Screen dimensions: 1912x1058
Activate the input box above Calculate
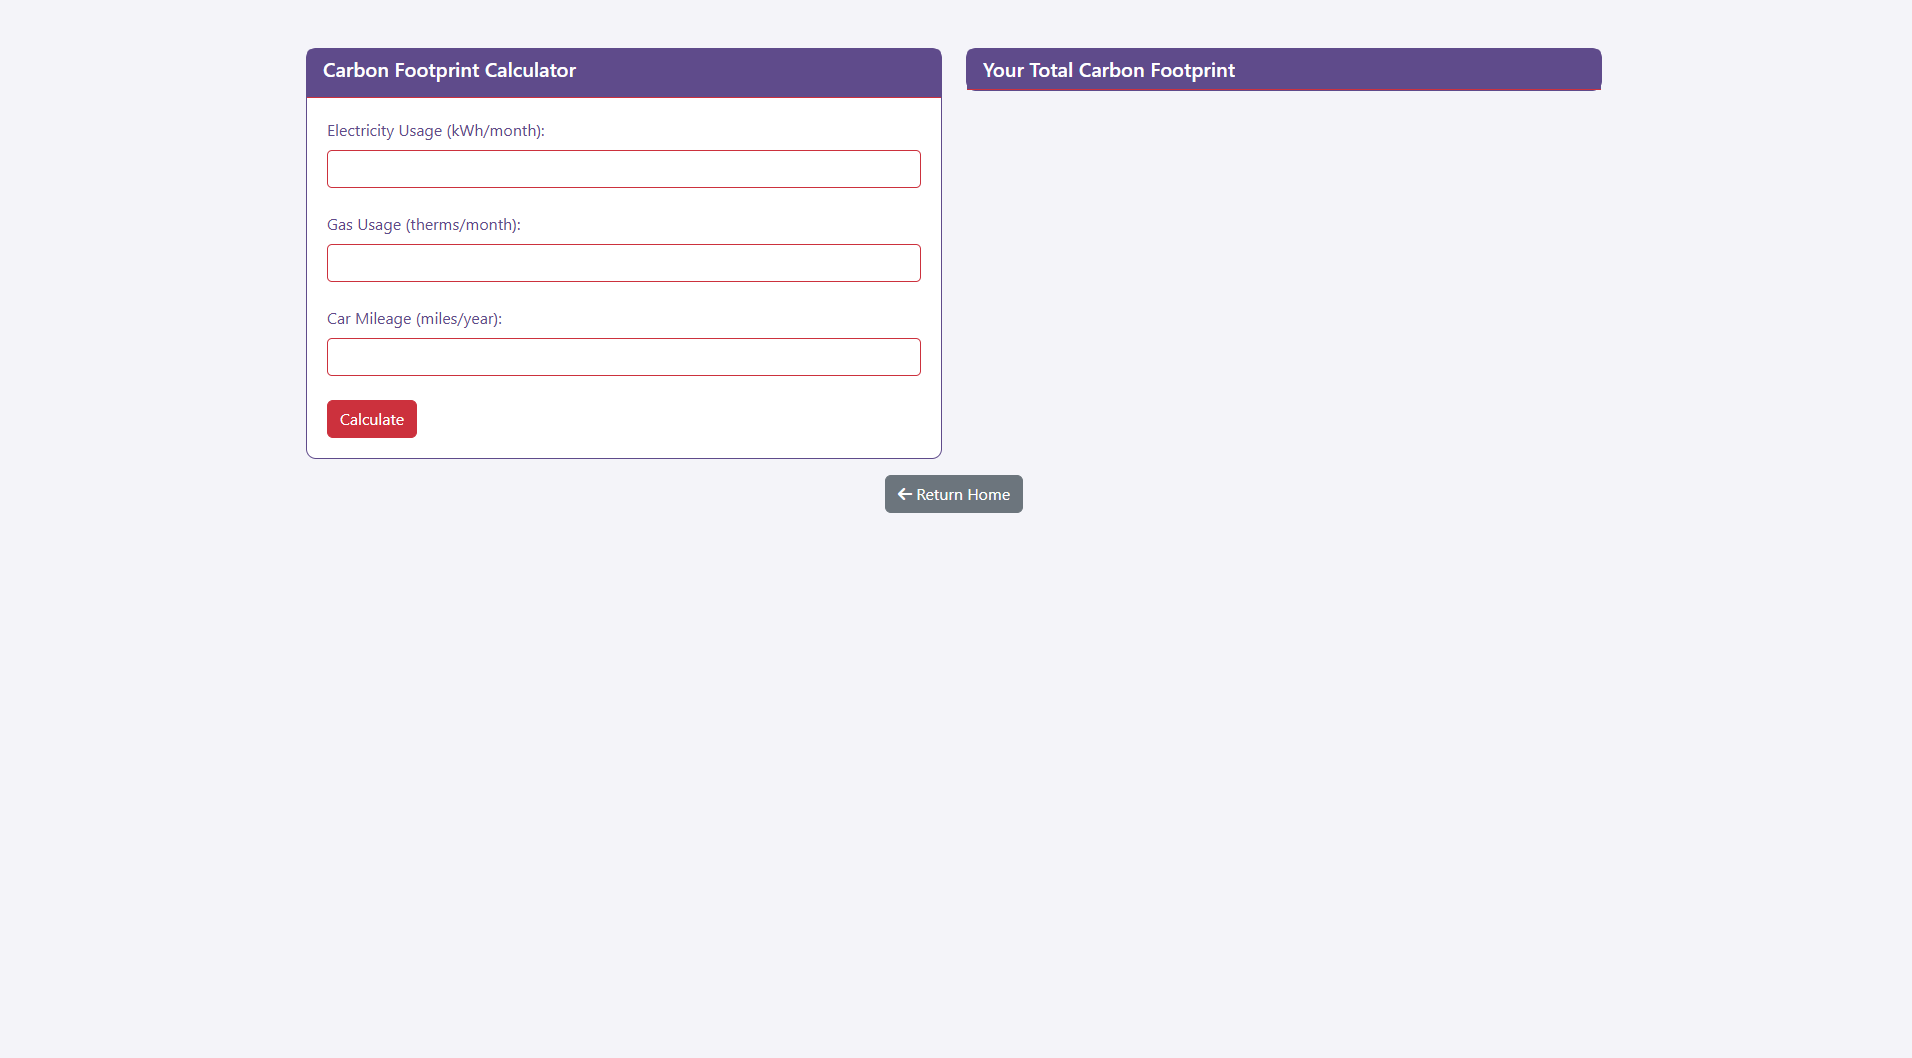(623, 357)
